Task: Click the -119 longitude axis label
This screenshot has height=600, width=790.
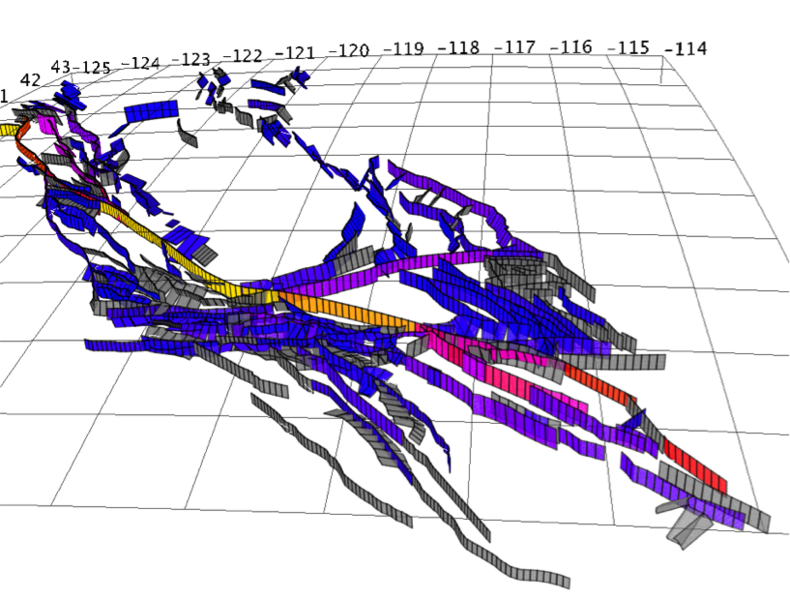Action: click(x=404, y=49)
